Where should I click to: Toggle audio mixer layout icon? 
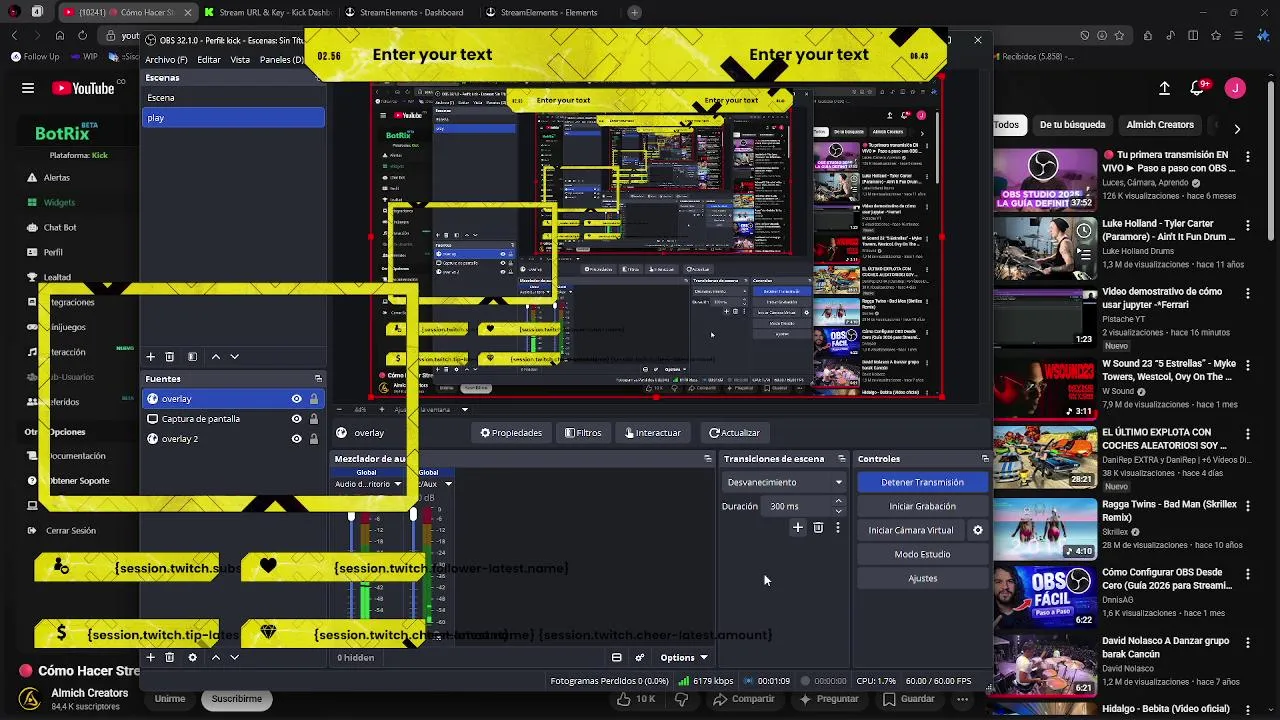[x=616, y=657]
